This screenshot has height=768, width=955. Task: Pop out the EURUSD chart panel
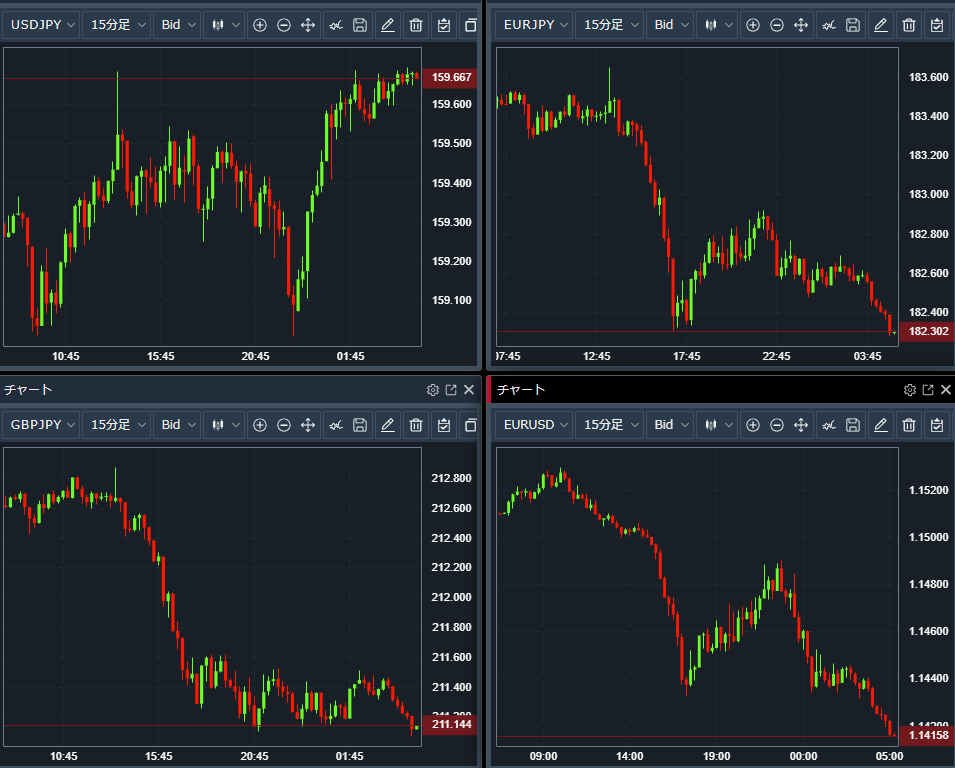(928, 390)
